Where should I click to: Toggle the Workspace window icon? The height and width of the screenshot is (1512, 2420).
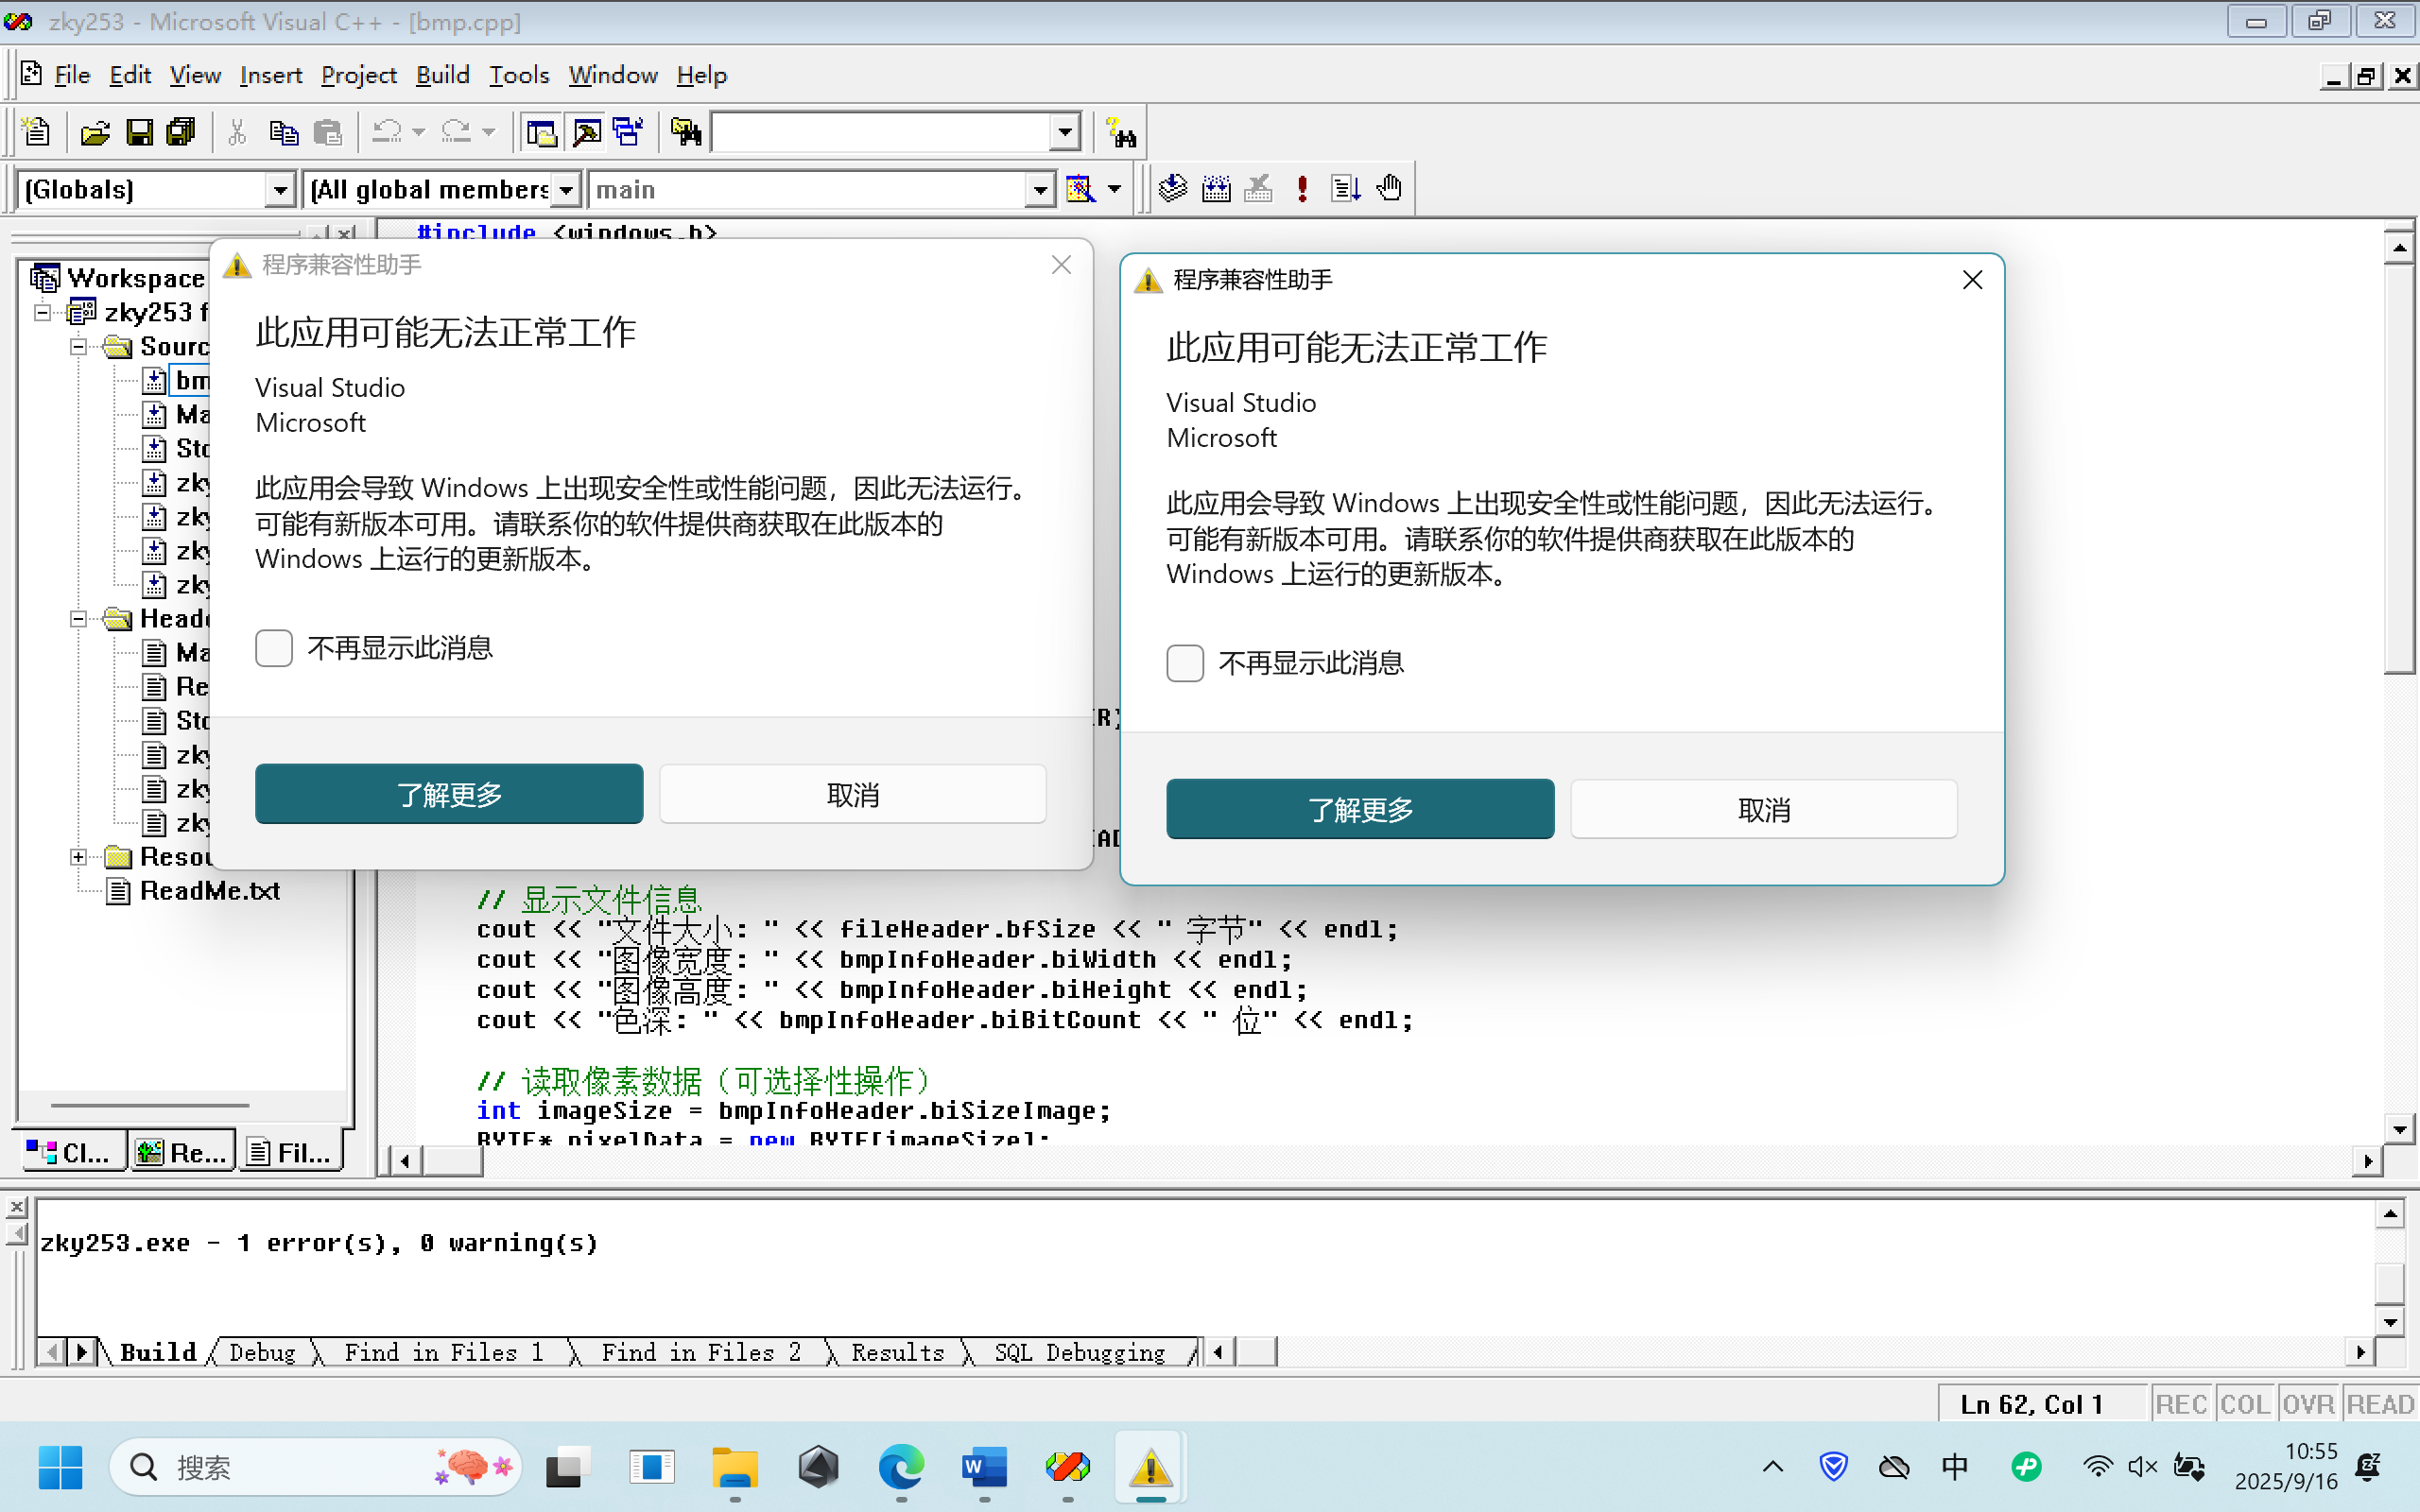point(541,132)
